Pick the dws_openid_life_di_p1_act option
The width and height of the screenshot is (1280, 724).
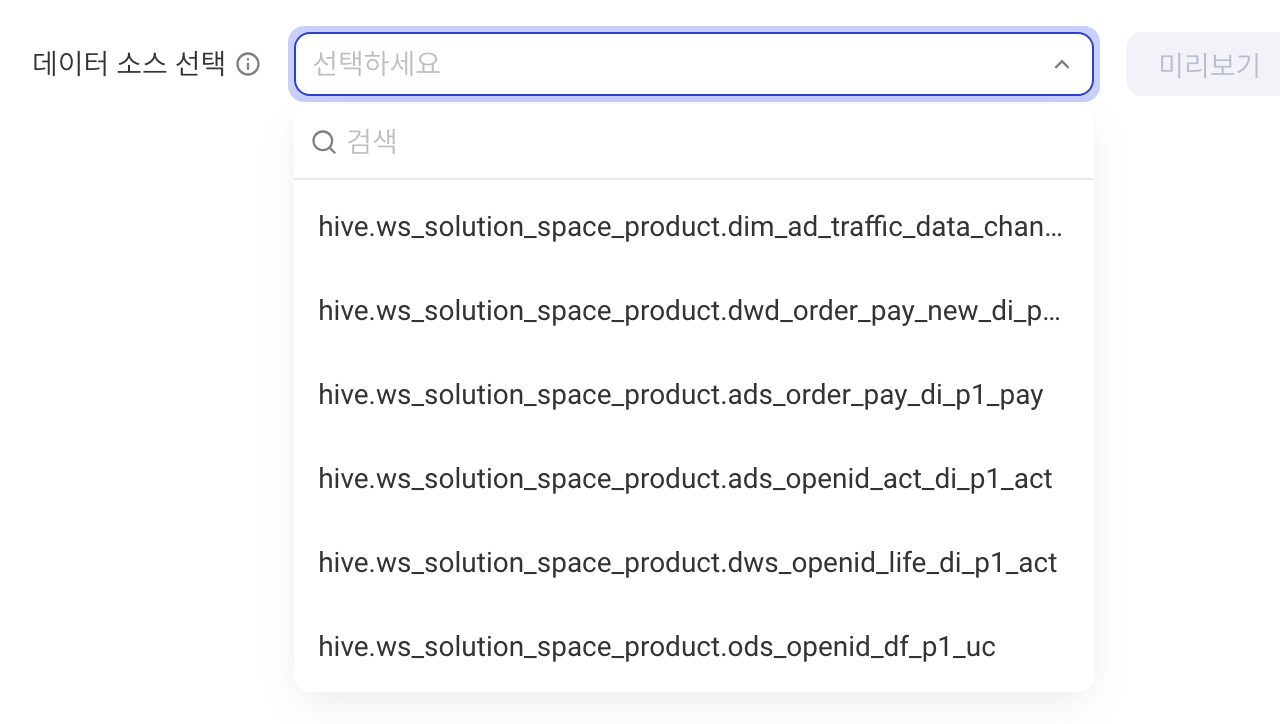pos(694,563)
